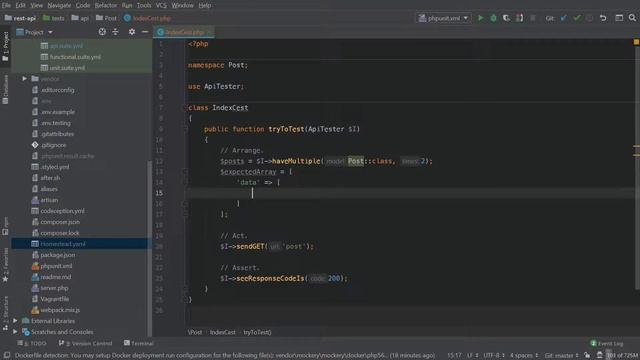Expand External Libraries node
This screenshot has width=640, height=360.
(15, 321)
